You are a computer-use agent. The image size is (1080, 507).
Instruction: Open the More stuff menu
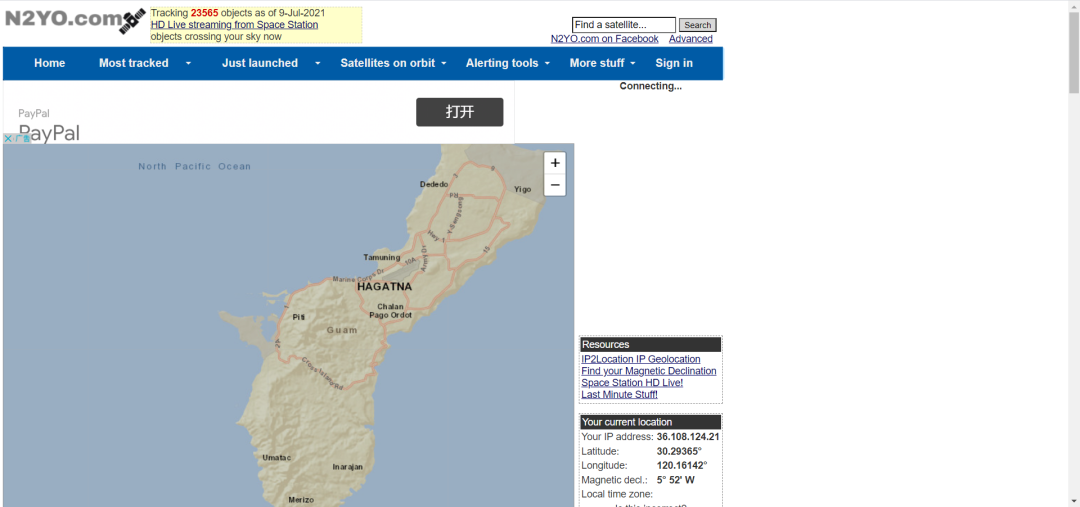(x=597, y=63)
